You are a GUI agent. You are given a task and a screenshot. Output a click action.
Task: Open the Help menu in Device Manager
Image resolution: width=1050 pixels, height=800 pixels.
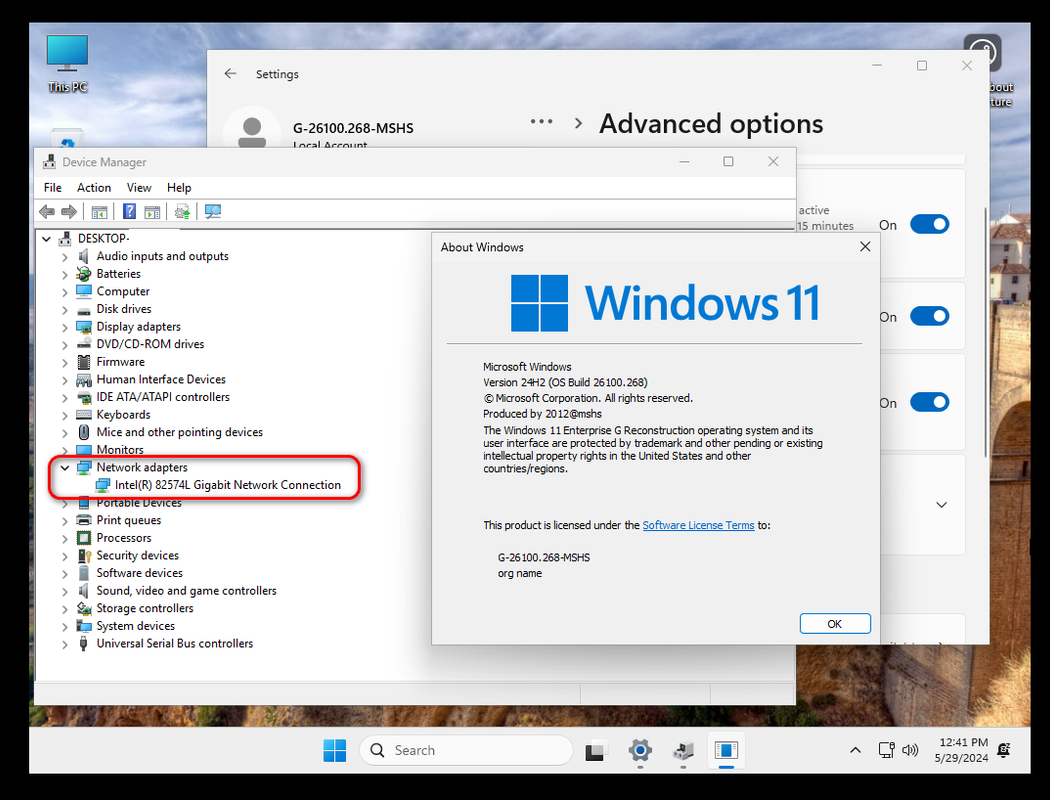pyautogui.click(x=179, y=187)
